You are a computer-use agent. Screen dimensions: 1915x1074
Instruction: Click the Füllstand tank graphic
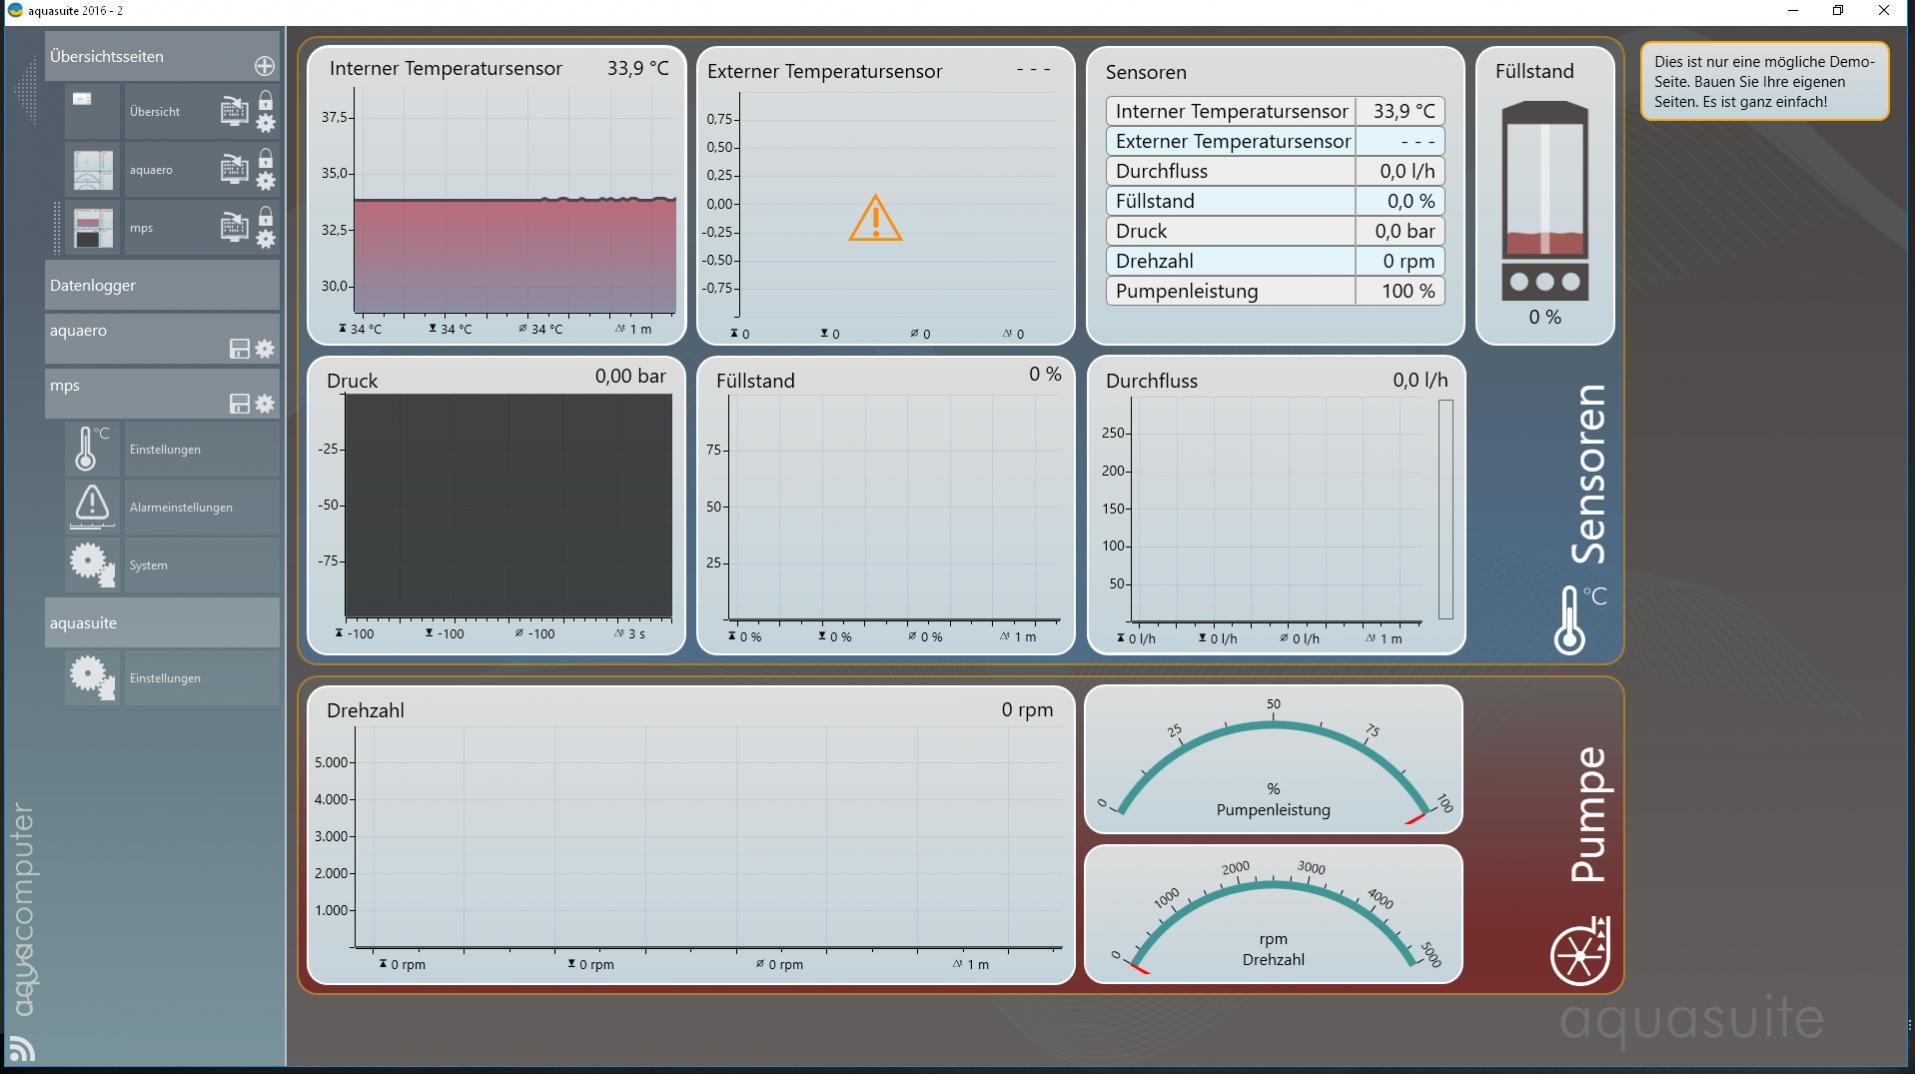click(1545, 200)
